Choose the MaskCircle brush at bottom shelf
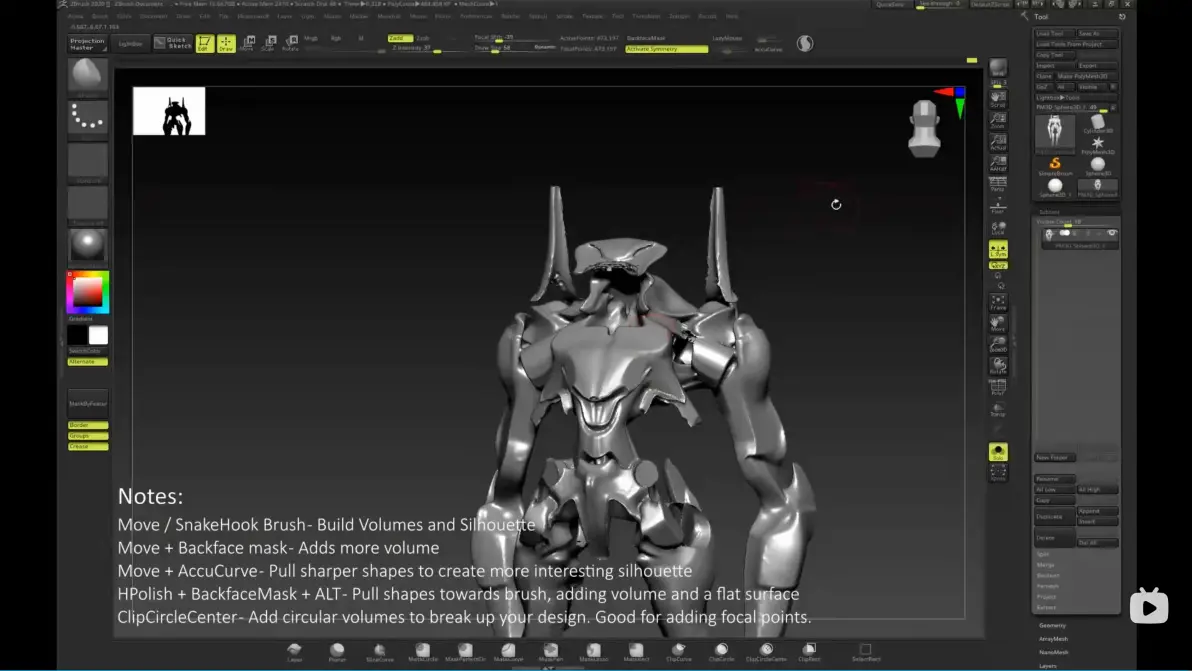Viewport: 1192px width, 671px height. click(x=423, y=651)
